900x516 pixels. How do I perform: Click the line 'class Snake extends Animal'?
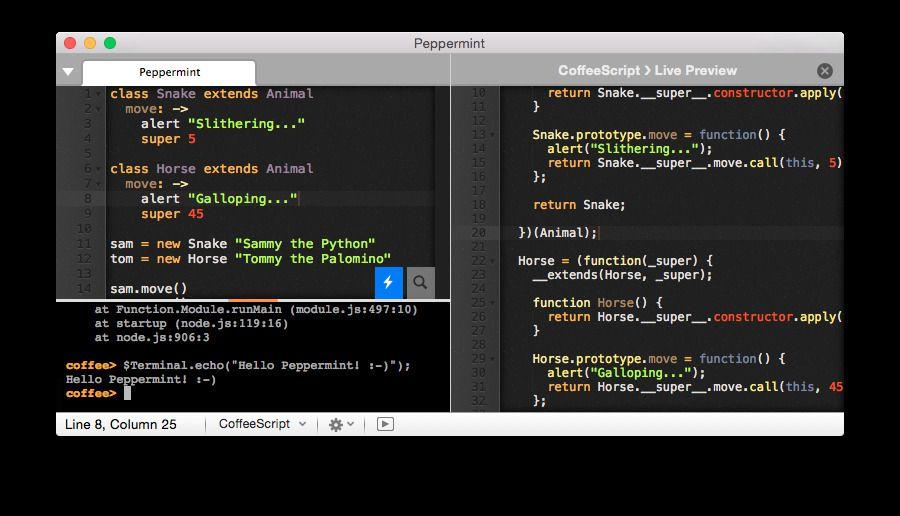[x=212, y=94]
